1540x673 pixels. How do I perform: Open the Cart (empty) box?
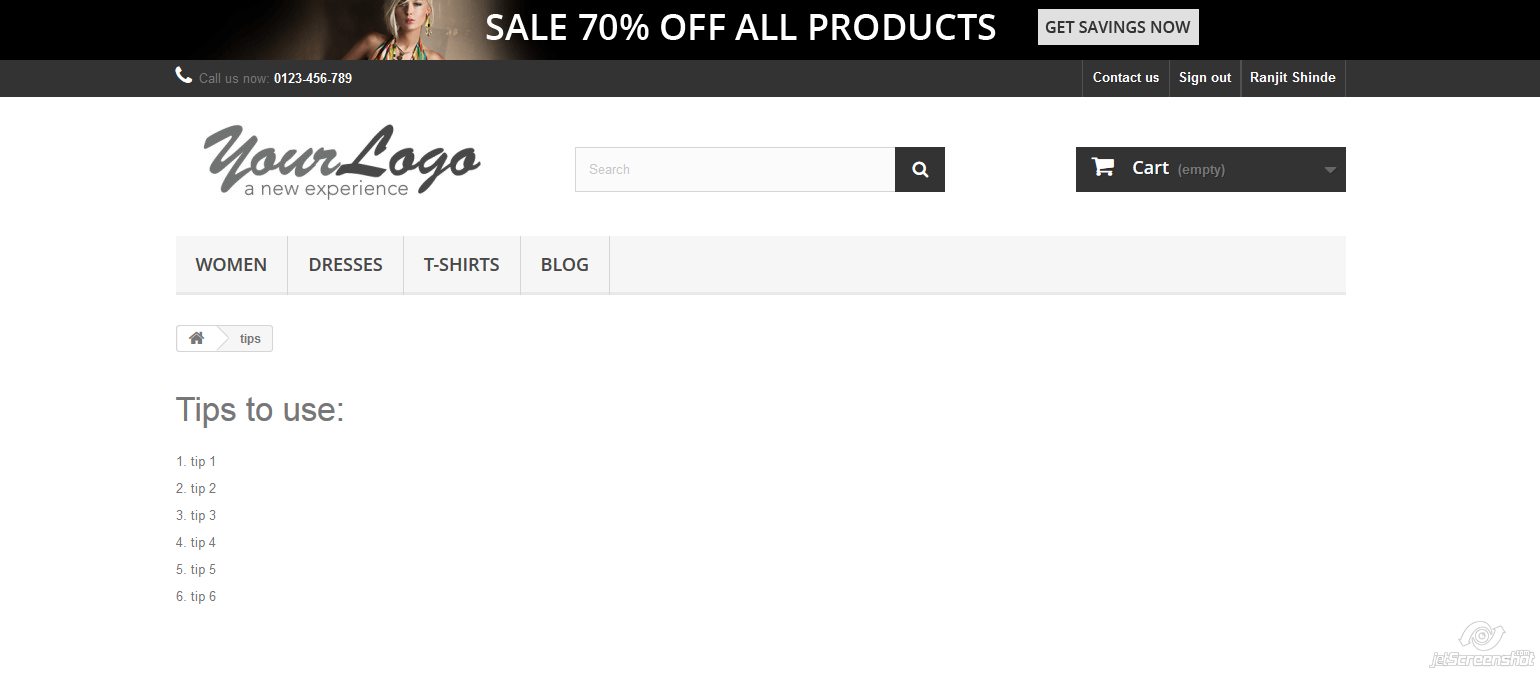1211,169
